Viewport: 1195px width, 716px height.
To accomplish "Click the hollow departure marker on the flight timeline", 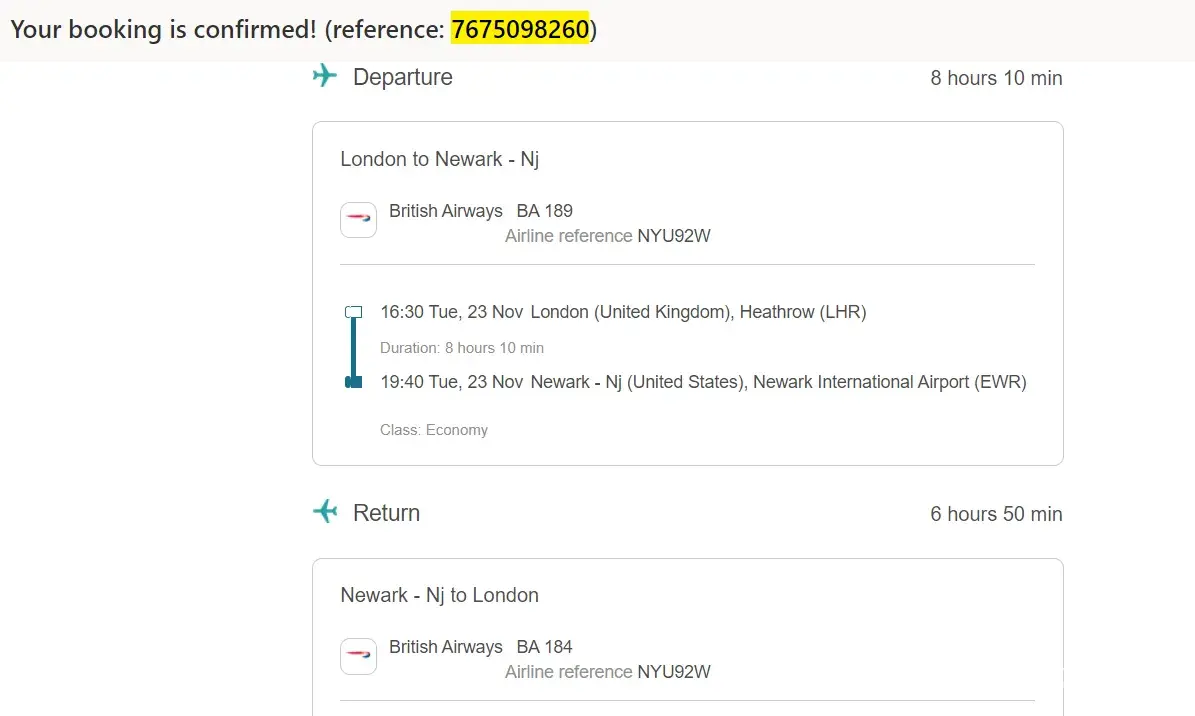I will (353, 312).
